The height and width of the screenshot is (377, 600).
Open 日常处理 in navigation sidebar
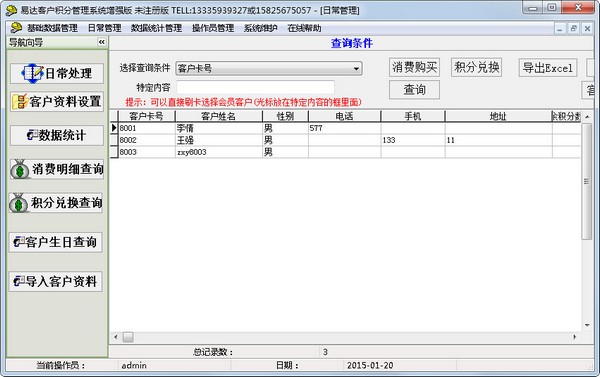[x=57, y=73]
